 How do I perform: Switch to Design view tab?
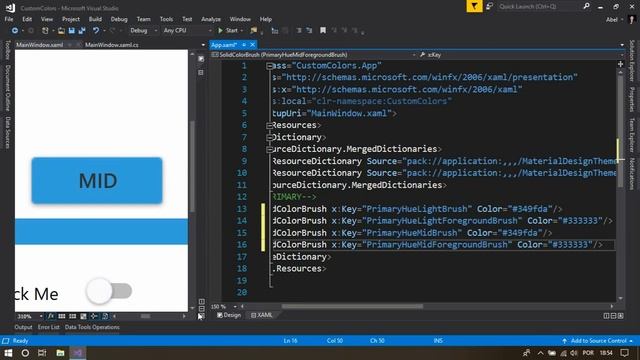[x=229, y=315]
